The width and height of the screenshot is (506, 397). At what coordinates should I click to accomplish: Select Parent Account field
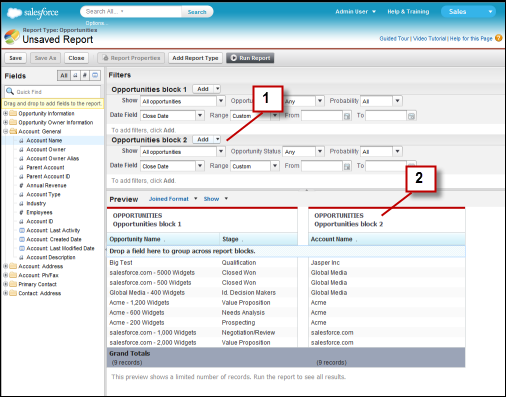(x=45, y=168)
